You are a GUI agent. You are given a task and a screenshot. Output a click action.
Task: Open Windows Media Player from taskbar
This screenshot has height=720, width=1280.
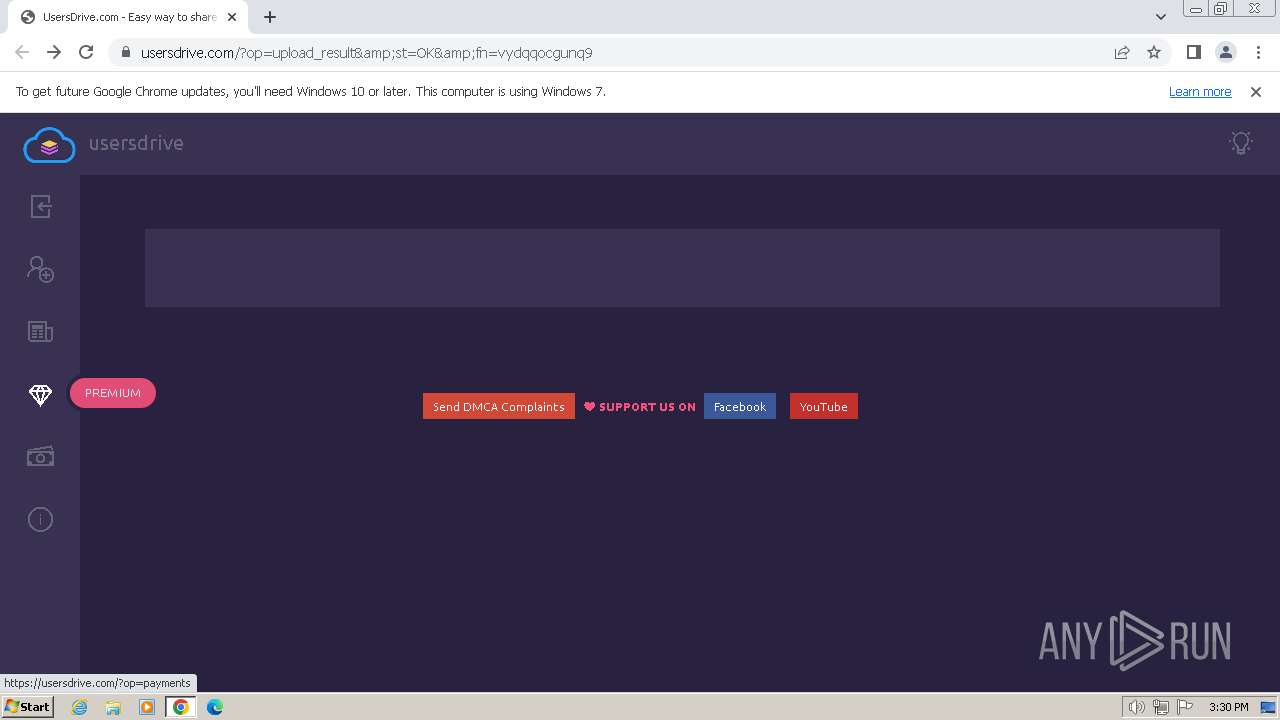point(147,707)
